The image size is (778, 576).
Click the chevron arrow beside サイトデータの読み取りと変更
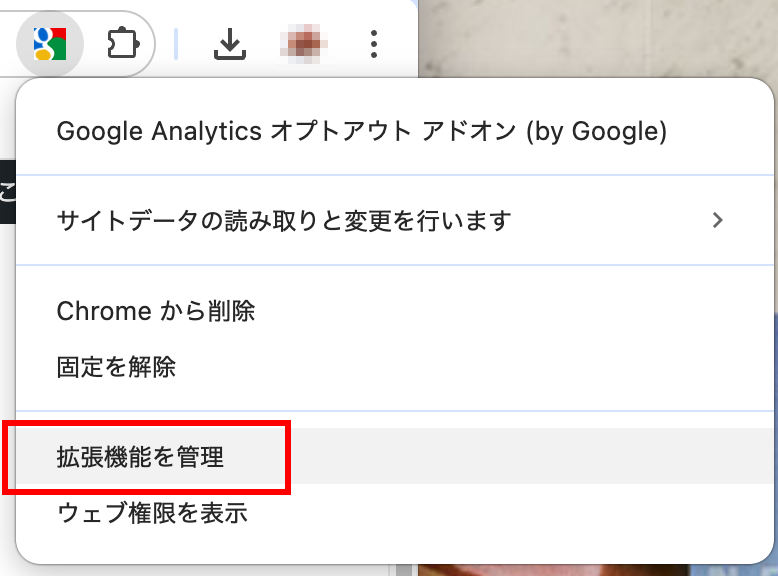(x=717, y=220)
